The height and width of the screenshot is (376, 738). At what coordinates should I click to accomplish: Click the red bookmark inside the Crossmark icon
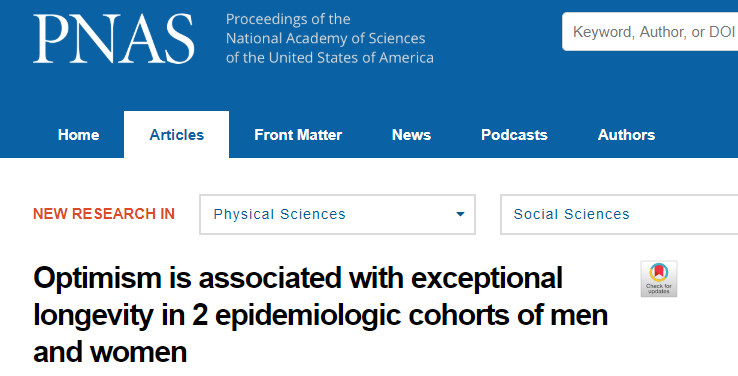(x=658, y=272)
